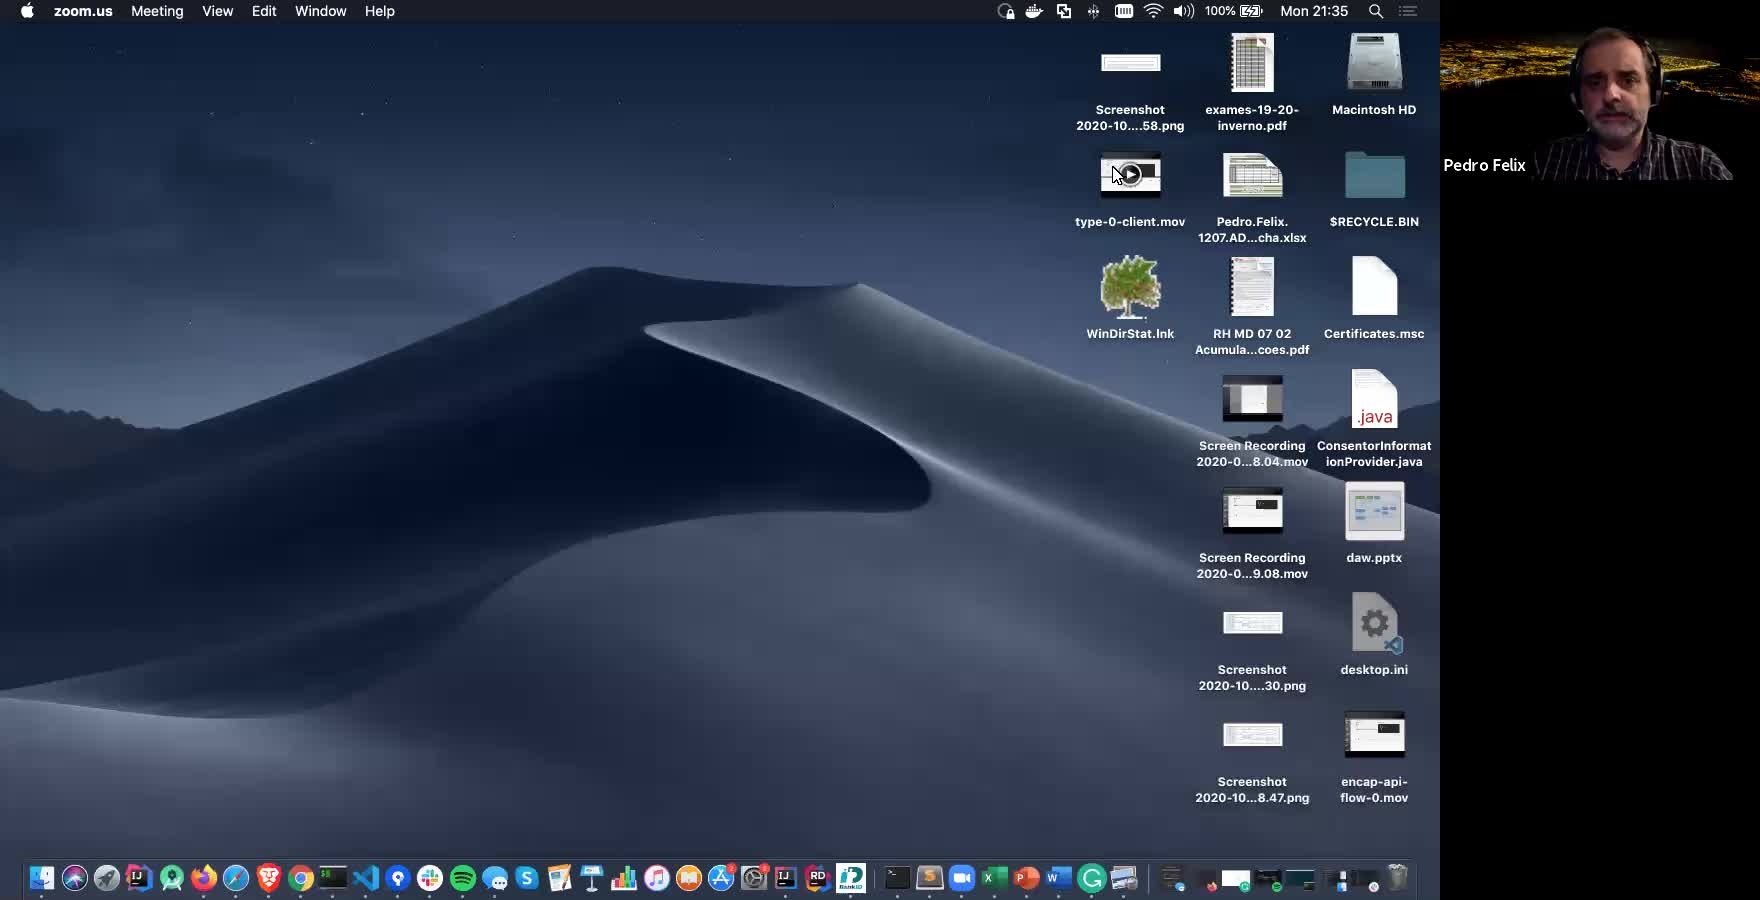The height and width of the screenshot is (900, 1760).
Task: Switch to Zoom app in dock
Action: click(962, 878)
